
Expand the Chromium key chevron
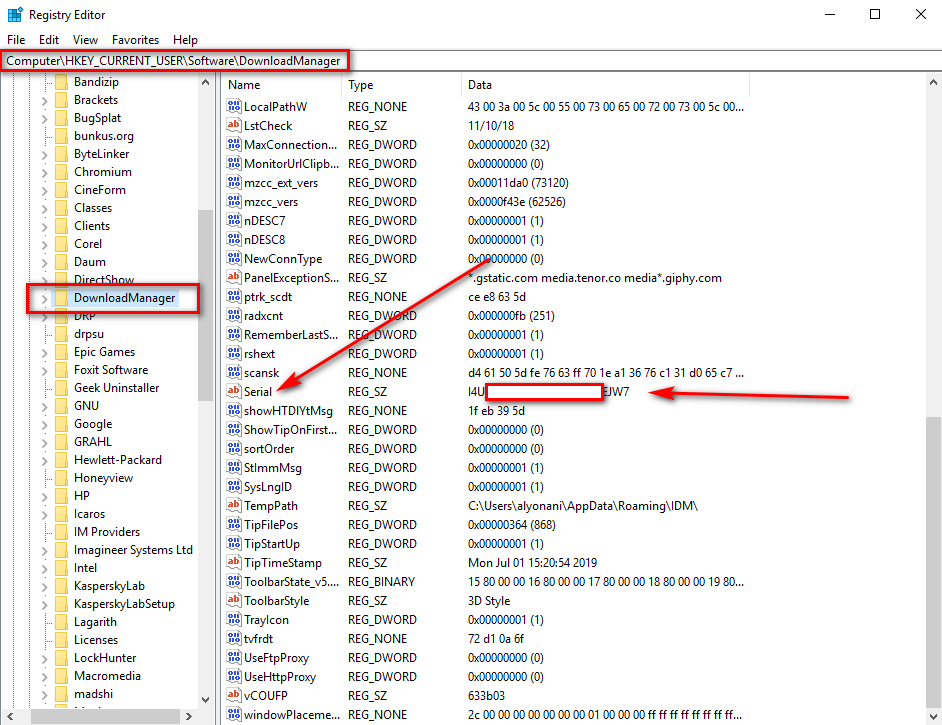(44, 172)
